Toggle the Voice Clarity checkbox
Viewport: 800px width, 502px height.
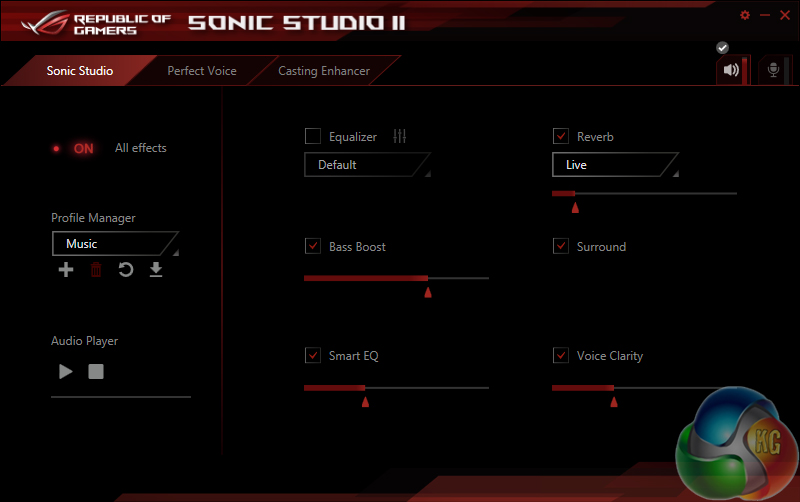coord(561,355)
